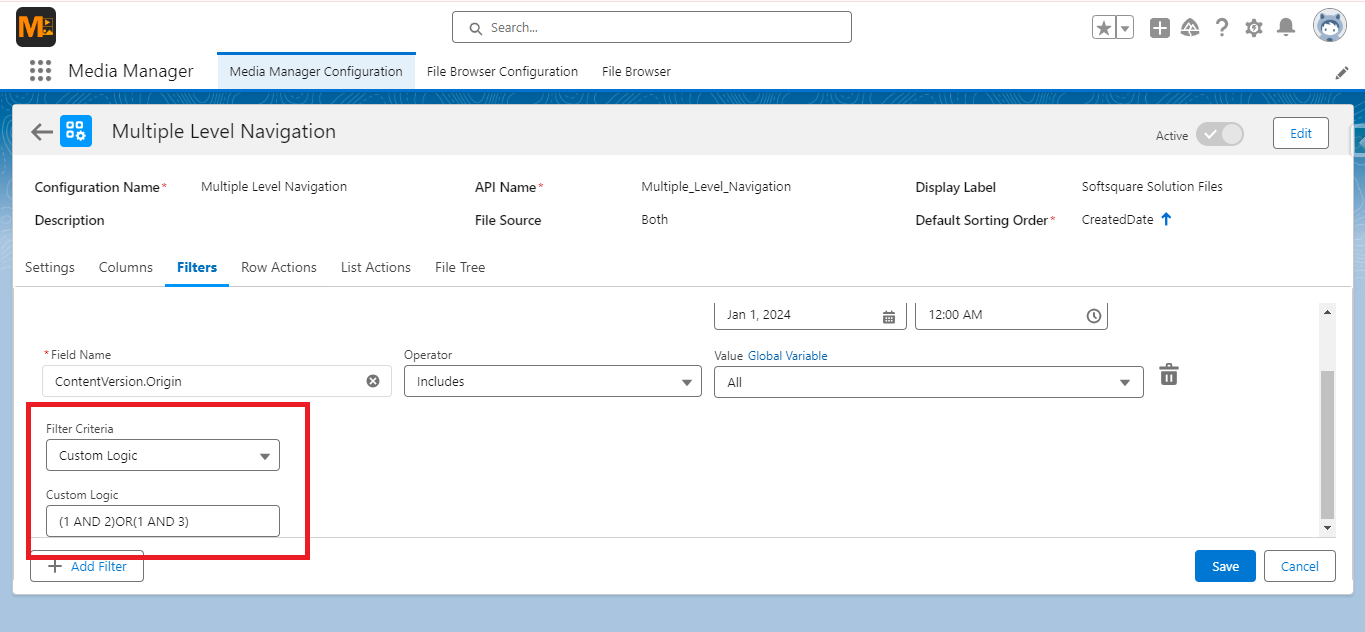Go back using the left arrow icon
1365x632 pixels.
(x=41, y=132)
